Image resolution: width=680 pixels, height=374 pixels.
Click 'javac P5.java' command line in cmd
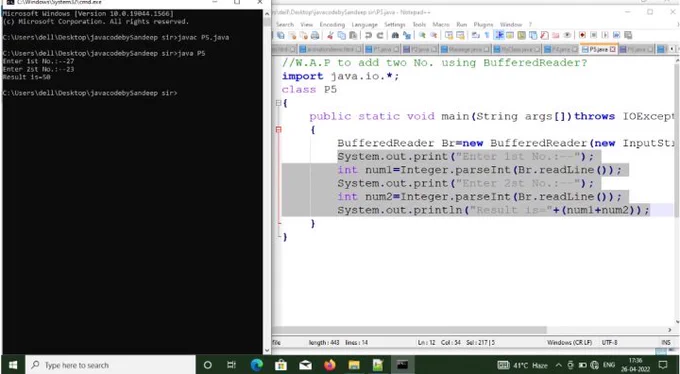(x=115, y=37)
